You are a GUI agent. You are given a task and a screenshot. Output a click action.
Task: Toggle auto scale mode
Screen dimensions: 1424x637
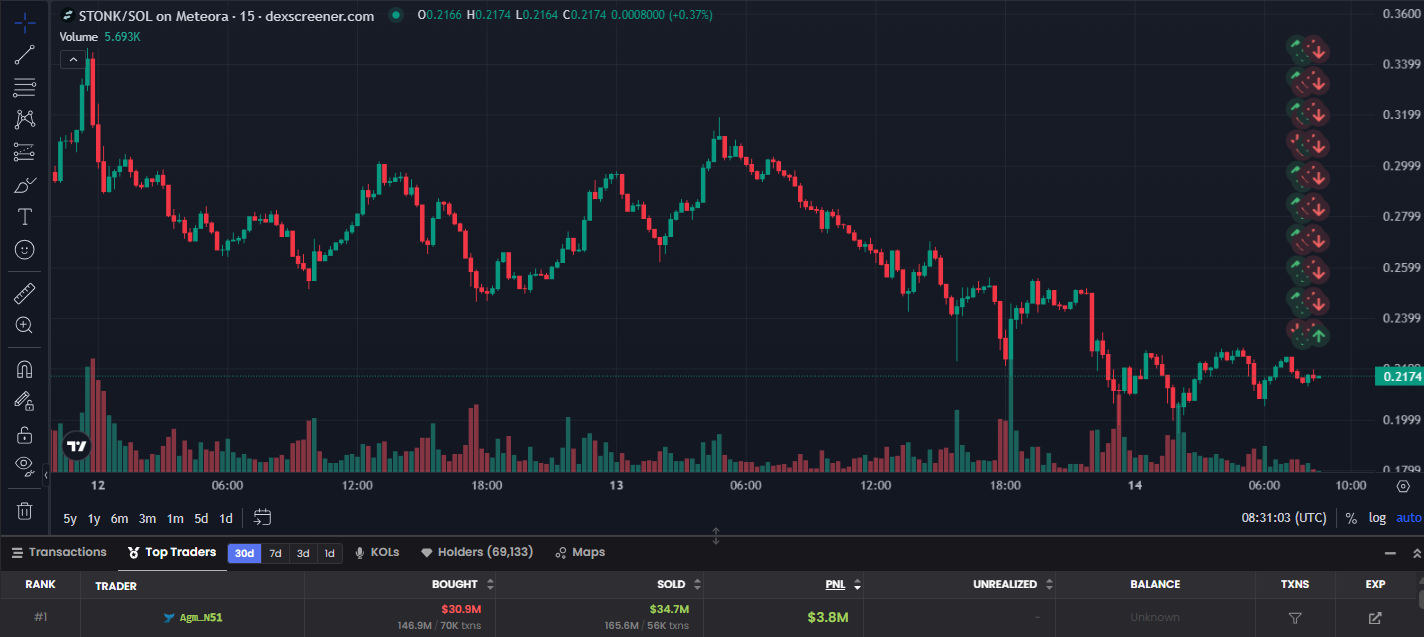click(1408, 518)
